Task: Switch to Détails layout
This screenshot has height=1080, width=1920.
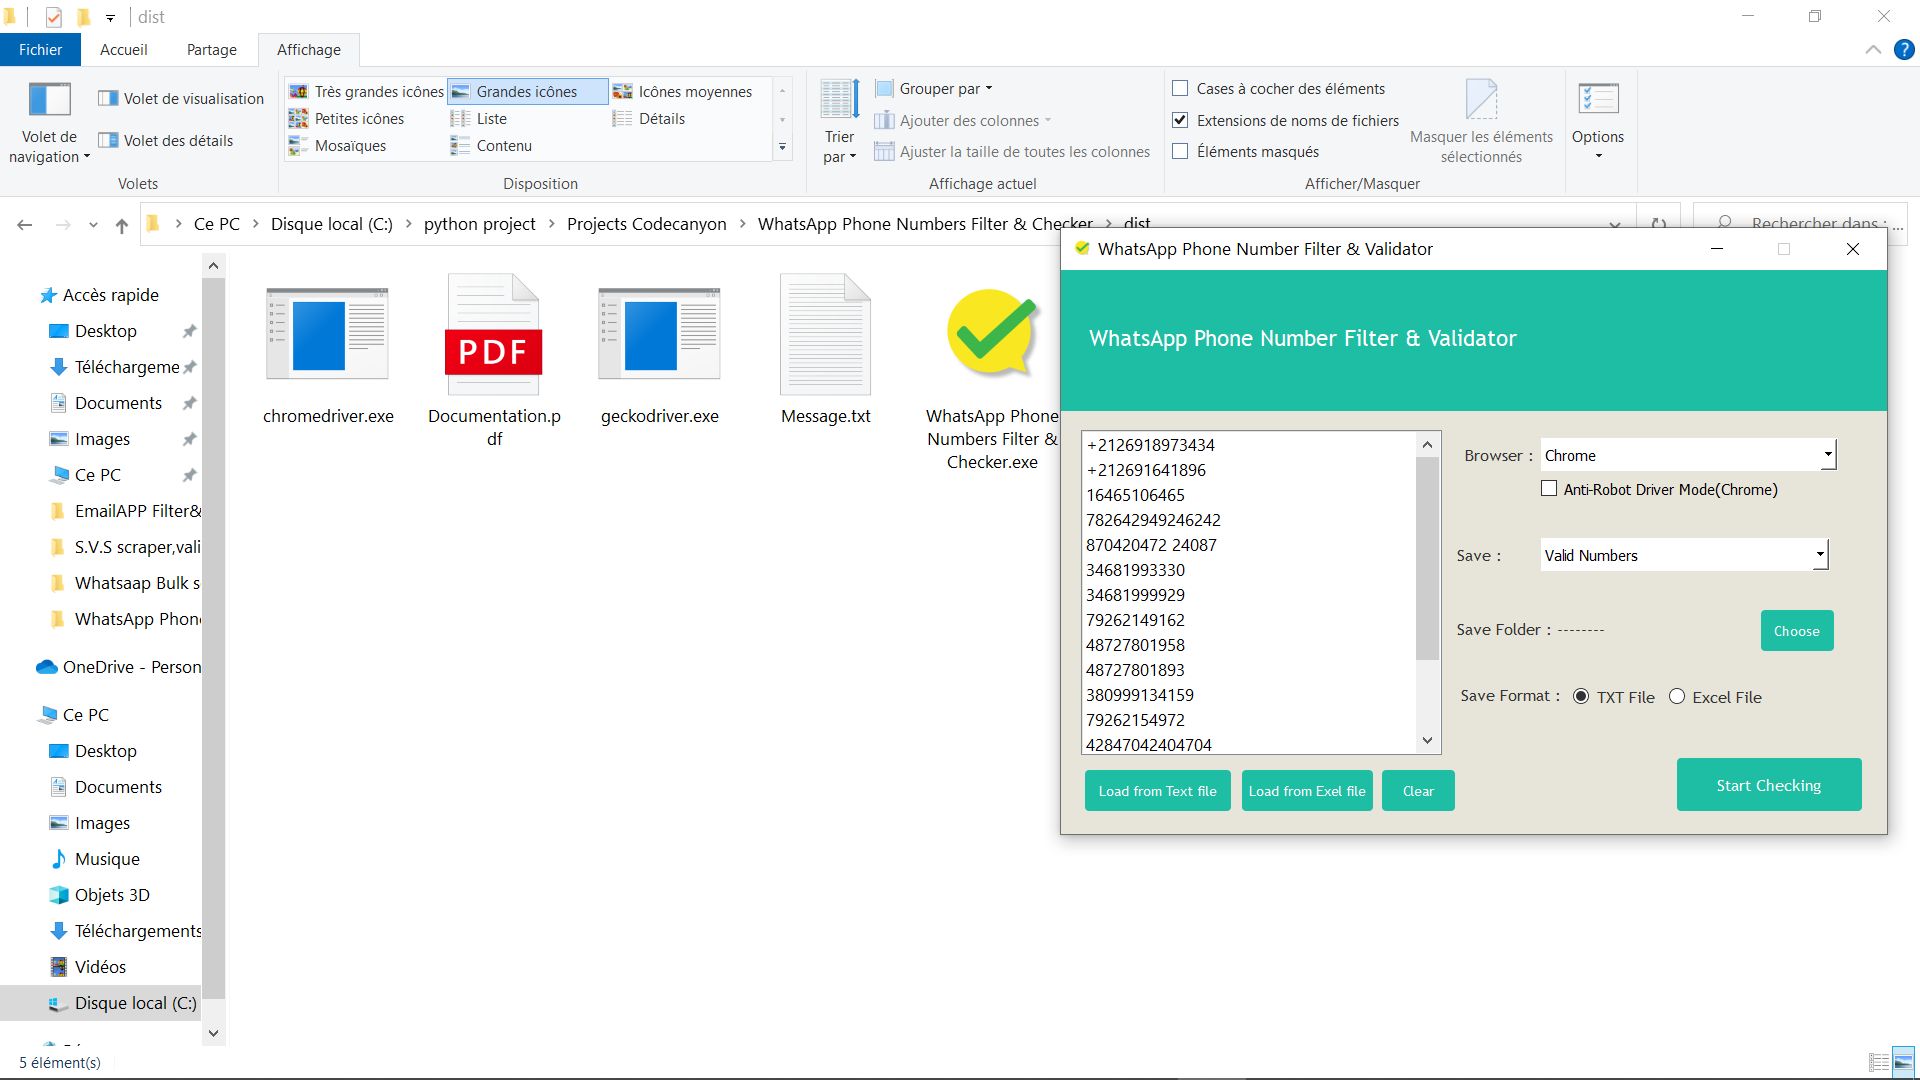Action: click(x=649, y=118)
